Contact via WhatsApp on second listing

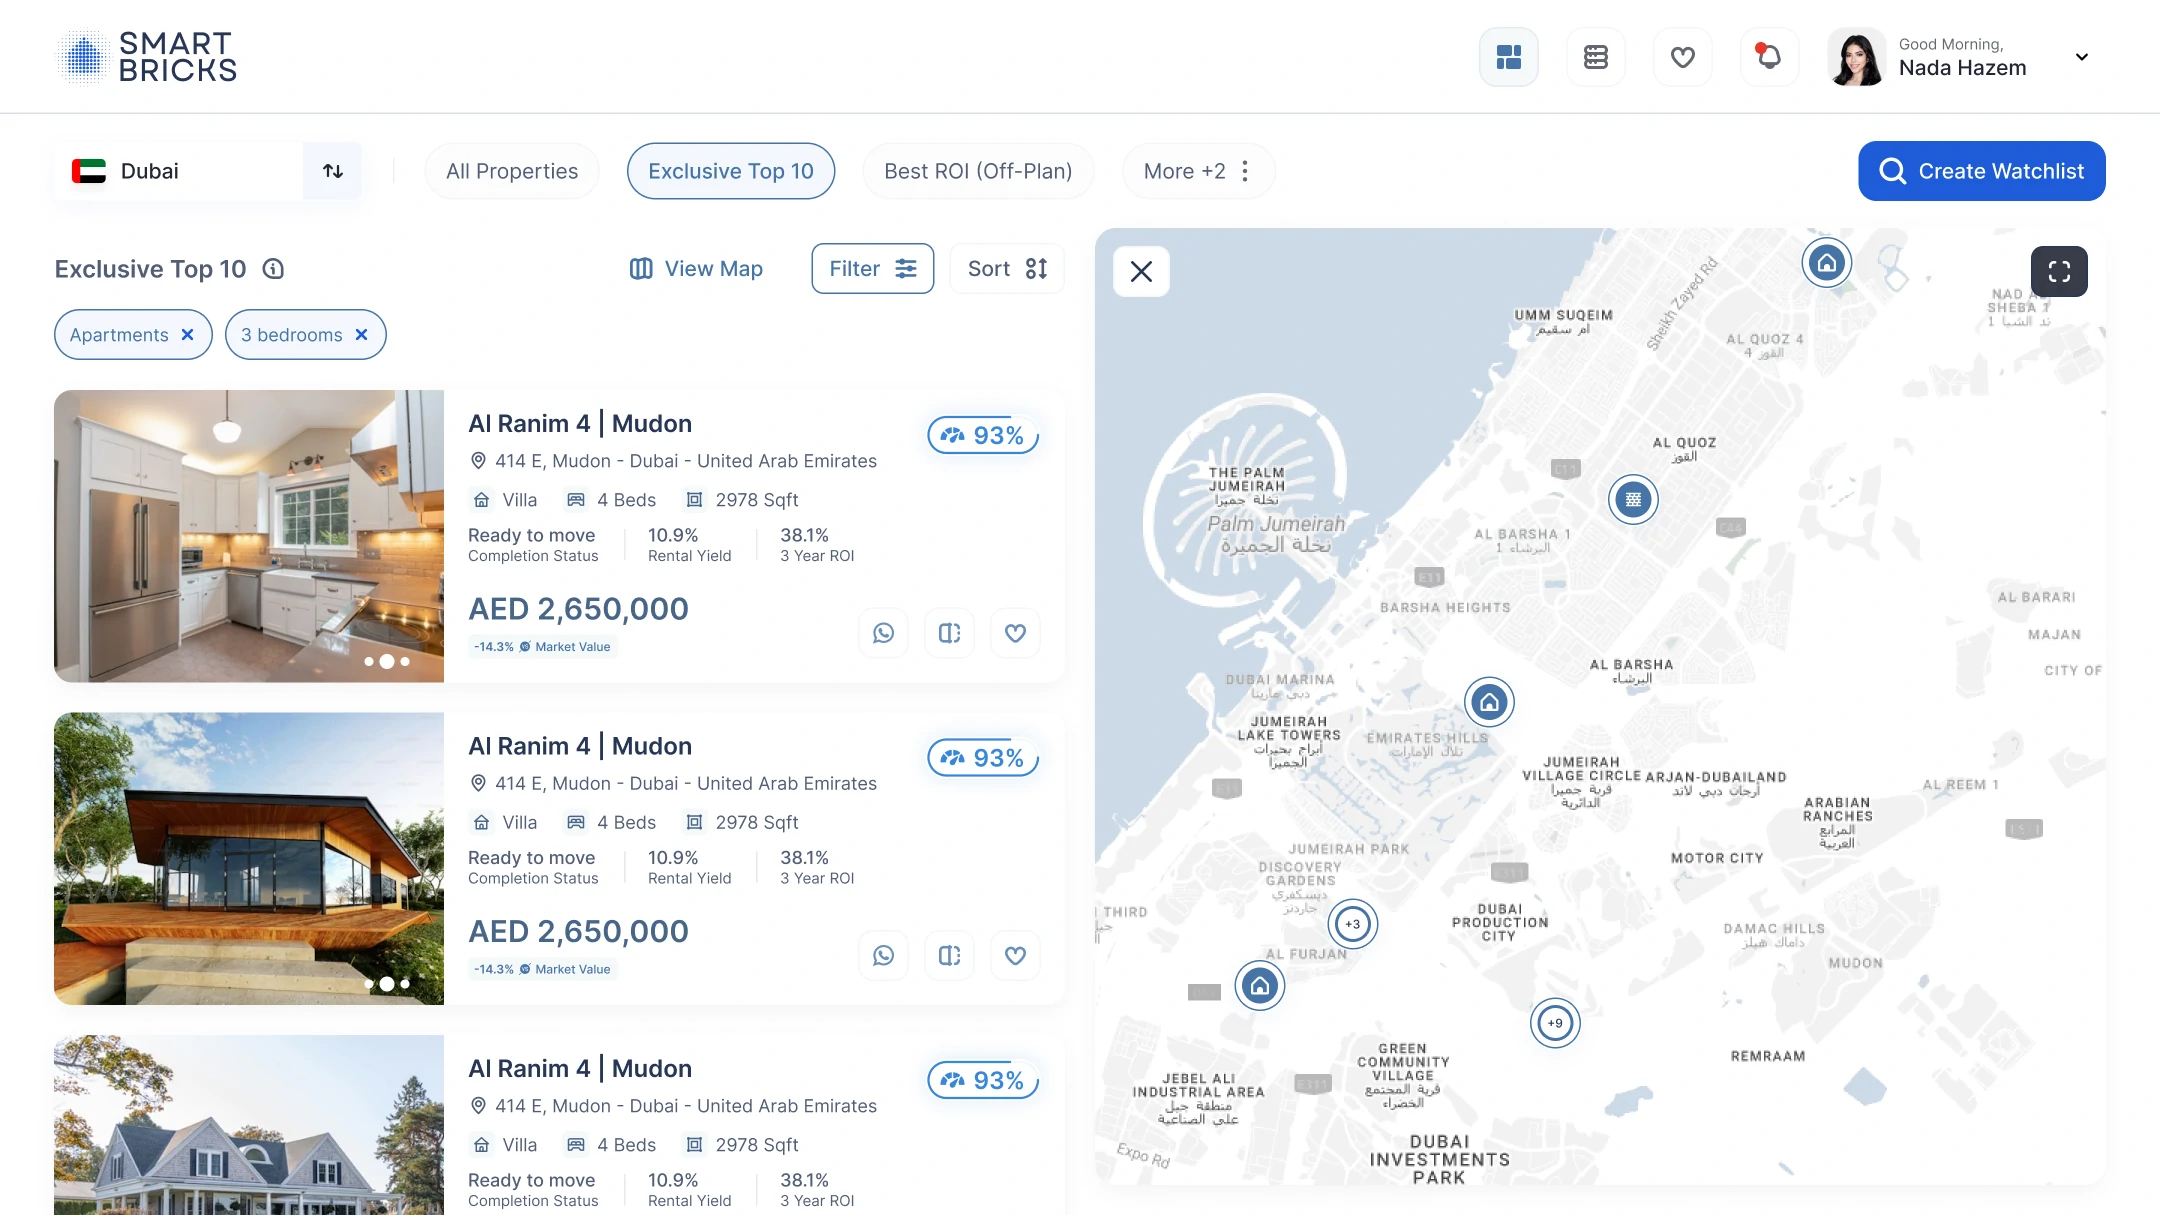click(884, 956)
